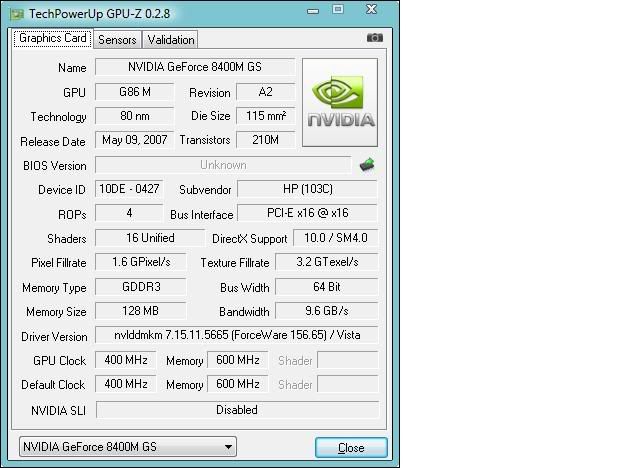640x468 pixels.
Task: Click the 'Texture Fillrate' label
Action: tap(235, 263)
